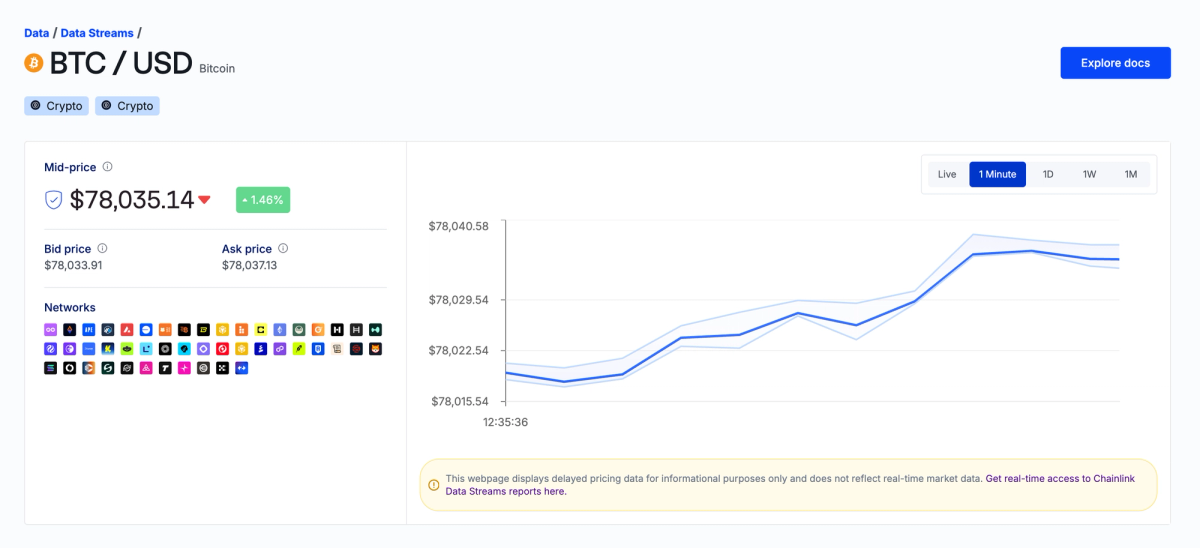The width and height of the screenshot is (1200, 548).
Task: Click the info icon next to Bid price
Action: 102,248
